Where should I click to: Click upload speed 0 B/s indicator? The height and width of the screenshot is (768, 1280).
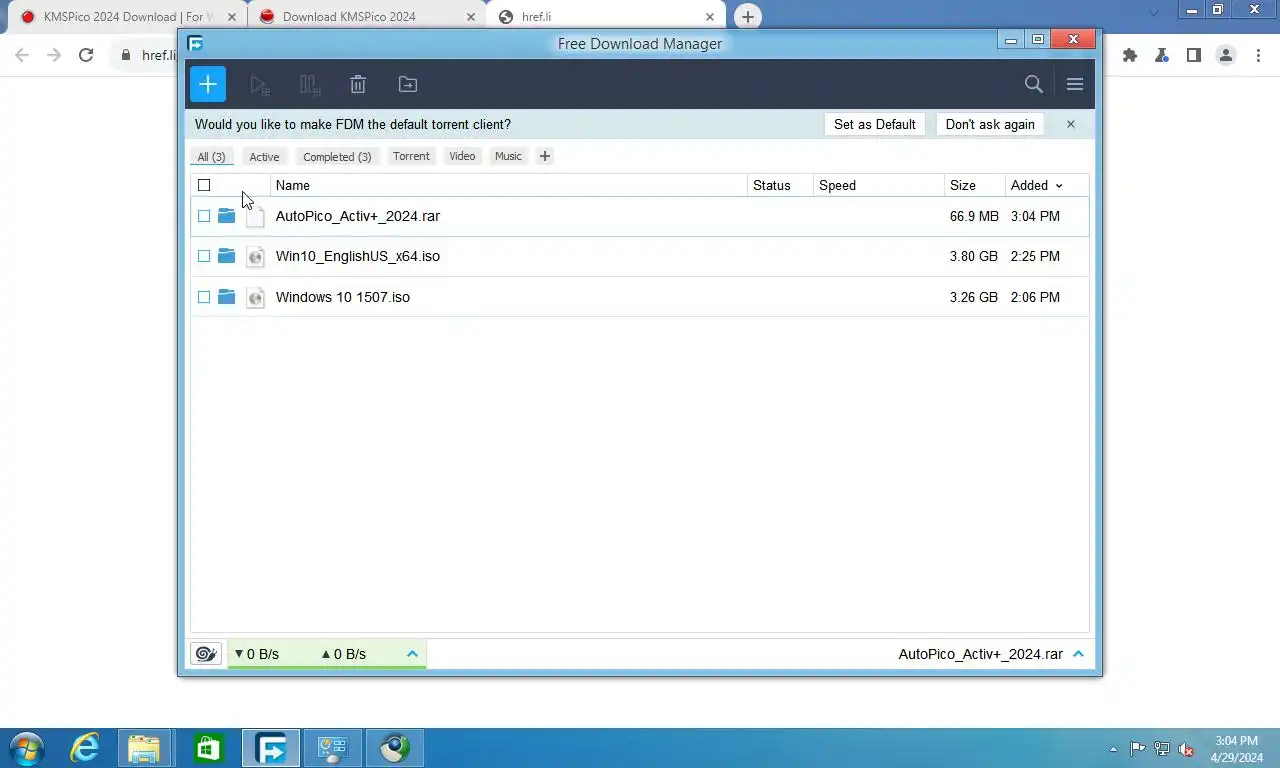[x=343, y=654]
